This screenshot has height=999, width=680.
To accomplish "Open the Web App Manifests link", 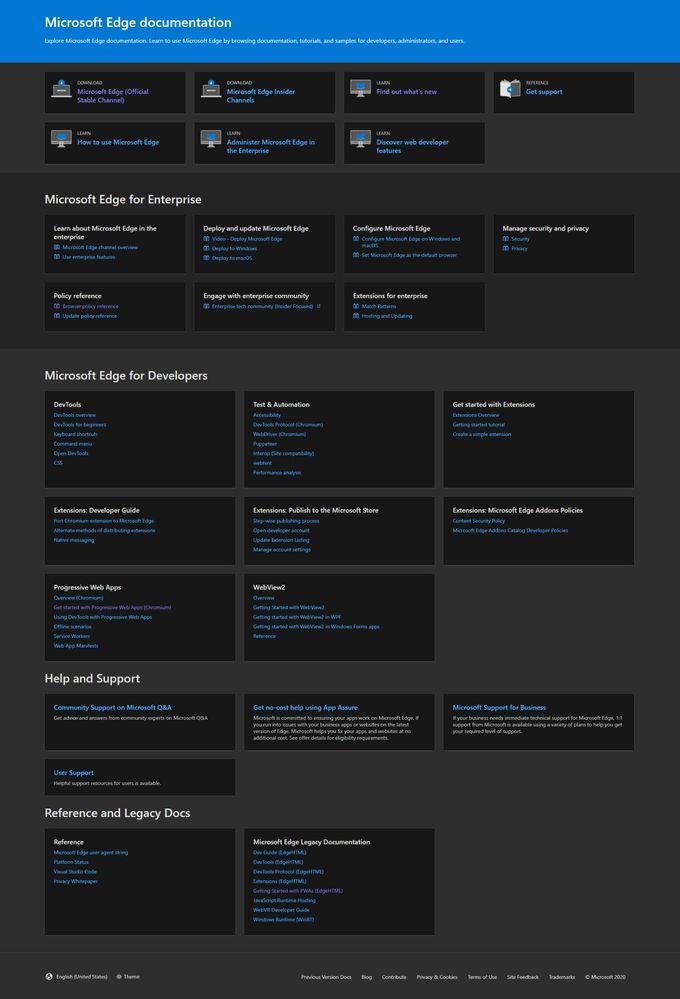I will (x=76, y=646).
